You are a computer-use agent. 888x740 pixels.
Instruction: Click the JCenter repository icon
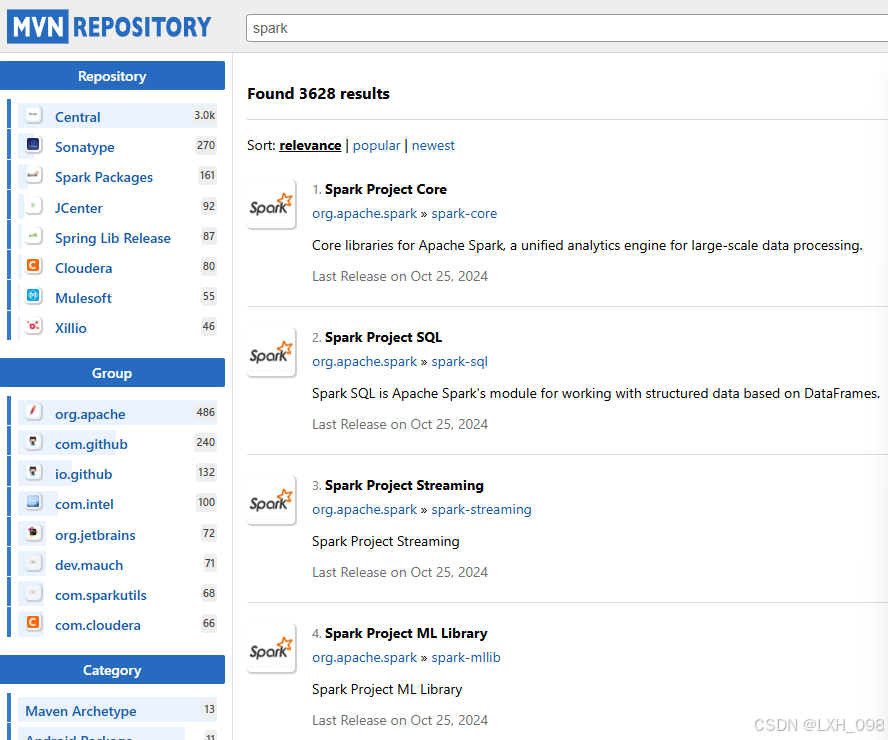(x=33, y=206)
